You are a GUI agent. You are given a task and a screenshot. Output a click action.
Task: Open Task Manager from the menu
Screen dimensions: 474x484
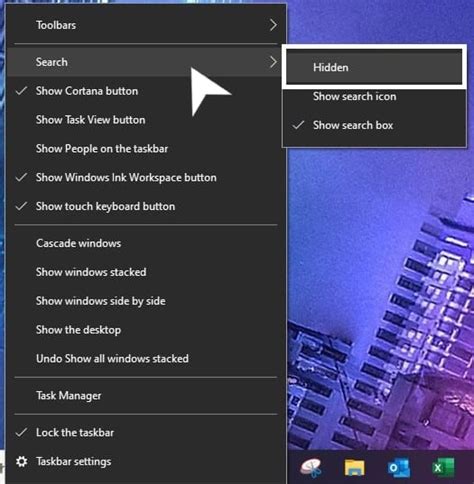[146, 396]
